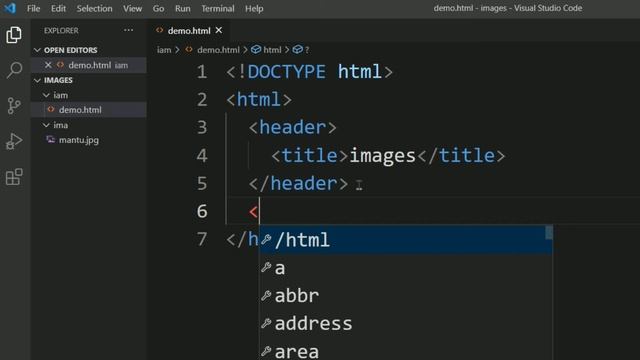Open the Selection menu
640x360 pixels.
94,8
